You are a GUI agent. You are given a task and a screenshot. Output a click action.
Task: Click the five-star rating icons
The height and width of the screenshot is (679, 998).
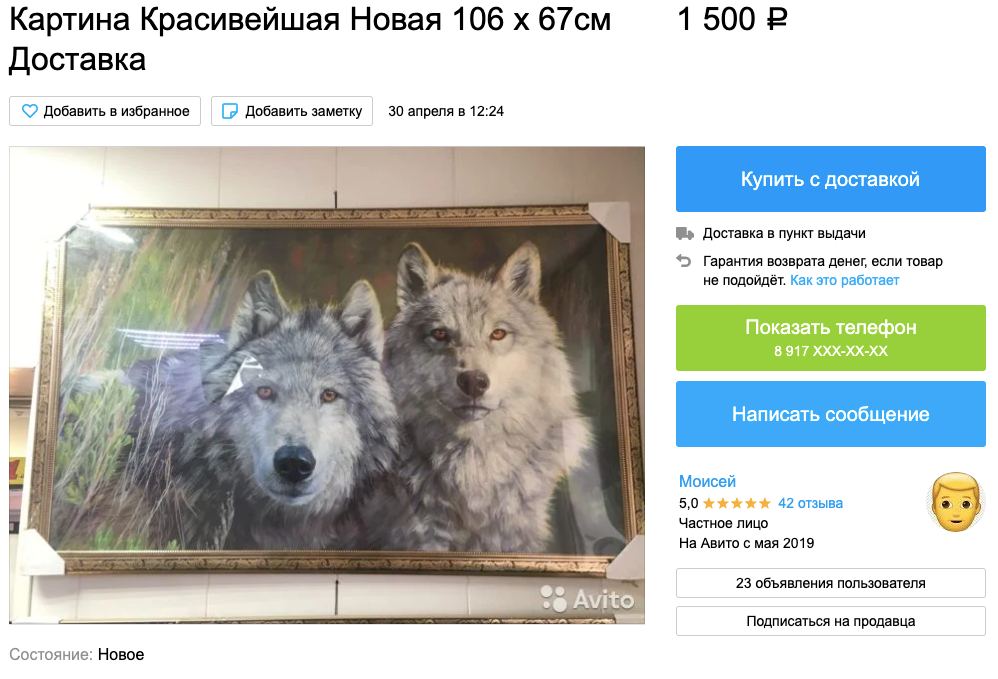(x=736, y=503)
